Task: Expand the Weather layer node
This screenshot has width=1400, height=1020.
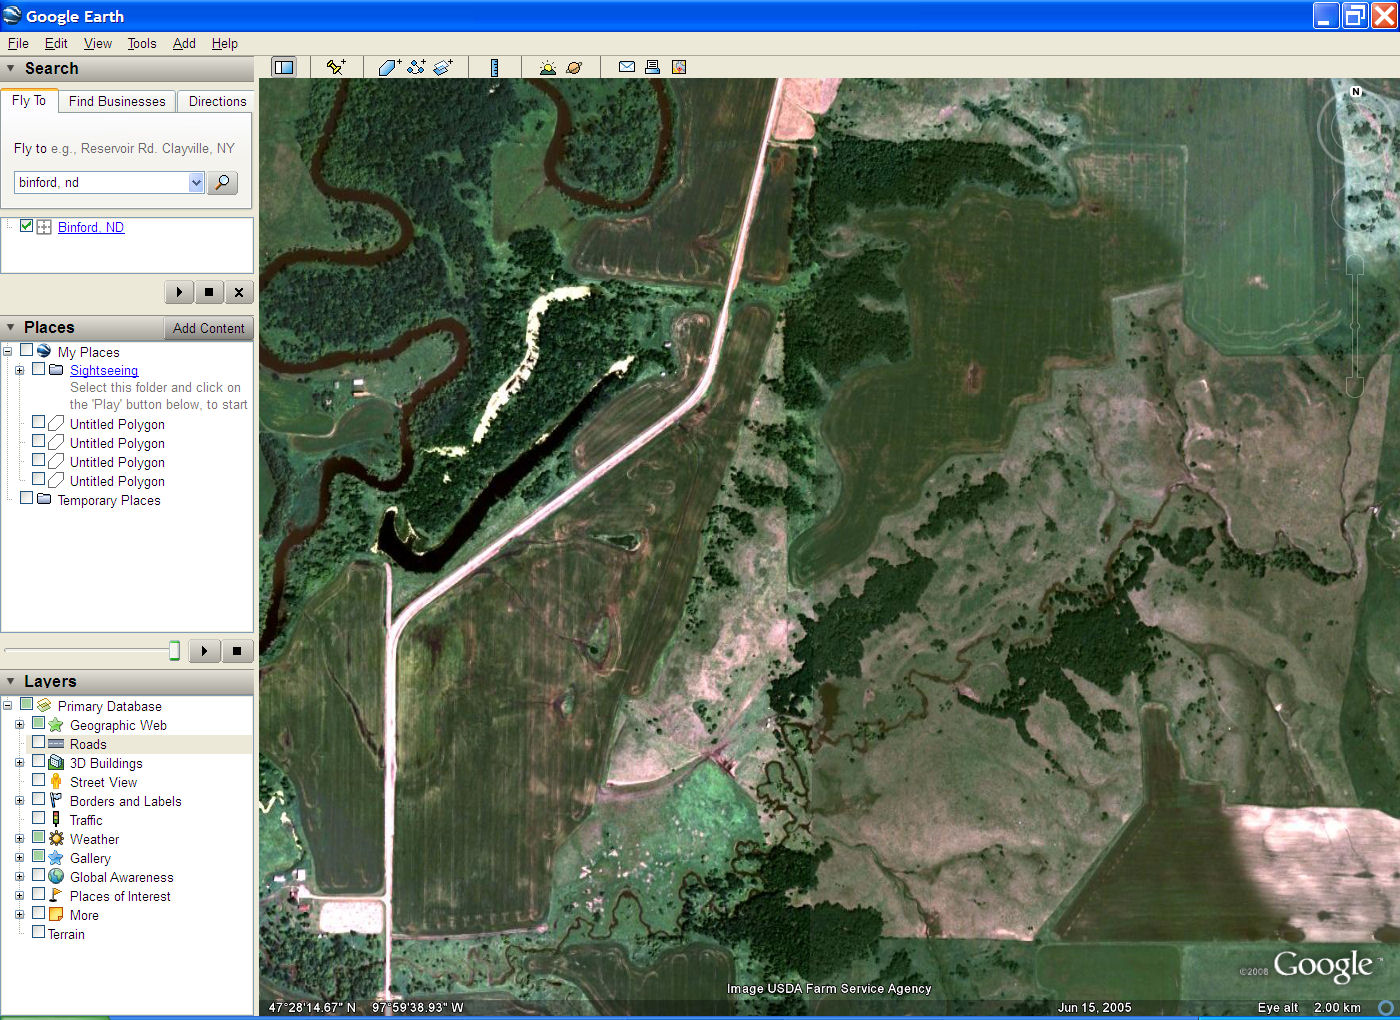Action: [x=19, y=839]
